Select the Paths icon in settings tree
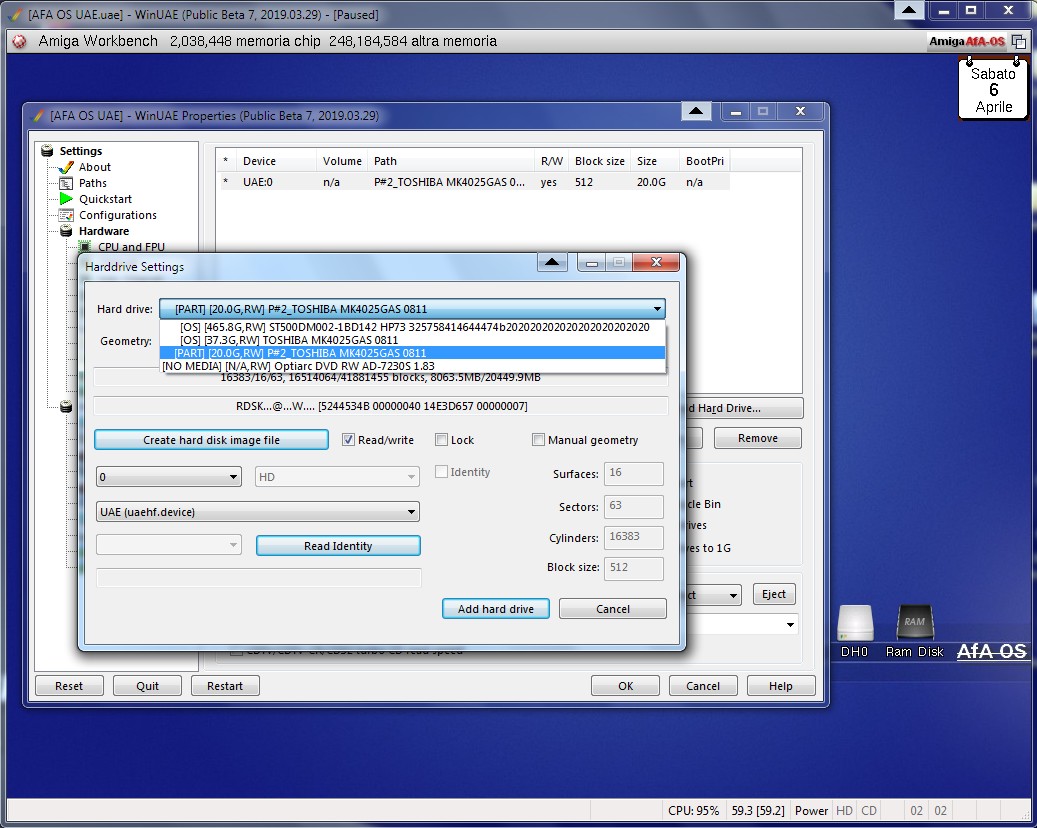The image size is (1037, 828). pyautogui.click(x=67, y=183)
